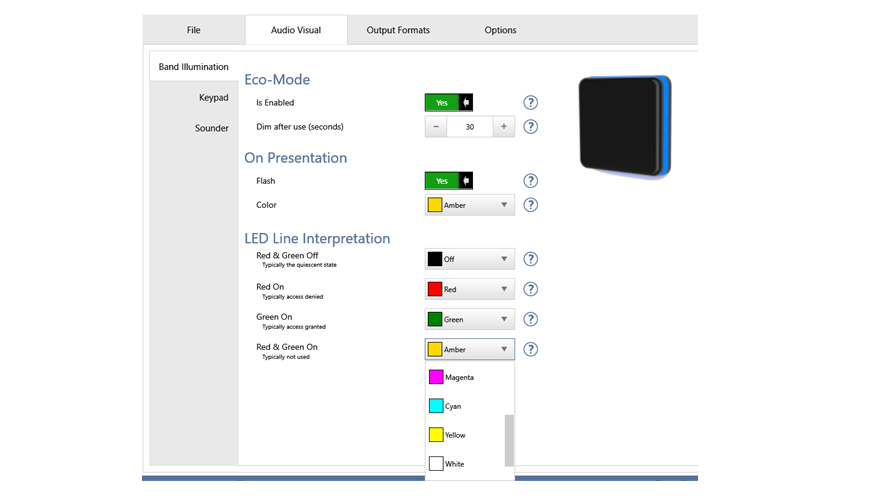Open Green On color dropdown

469,319
